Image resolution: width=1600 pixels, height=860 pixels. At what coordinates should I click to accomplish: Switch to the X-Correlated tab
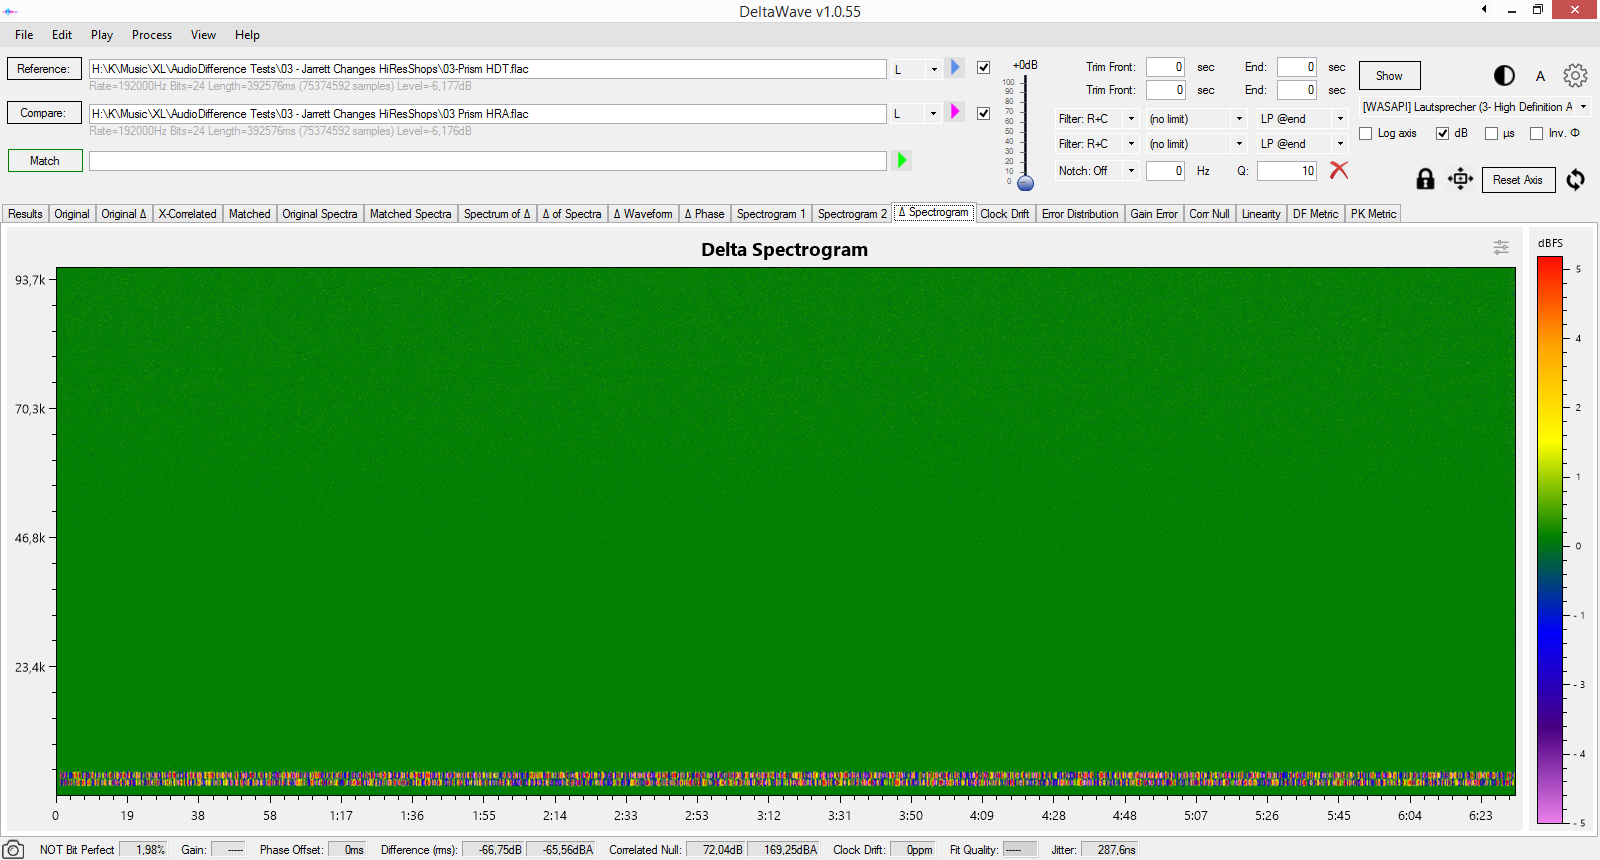coord(187,213)
